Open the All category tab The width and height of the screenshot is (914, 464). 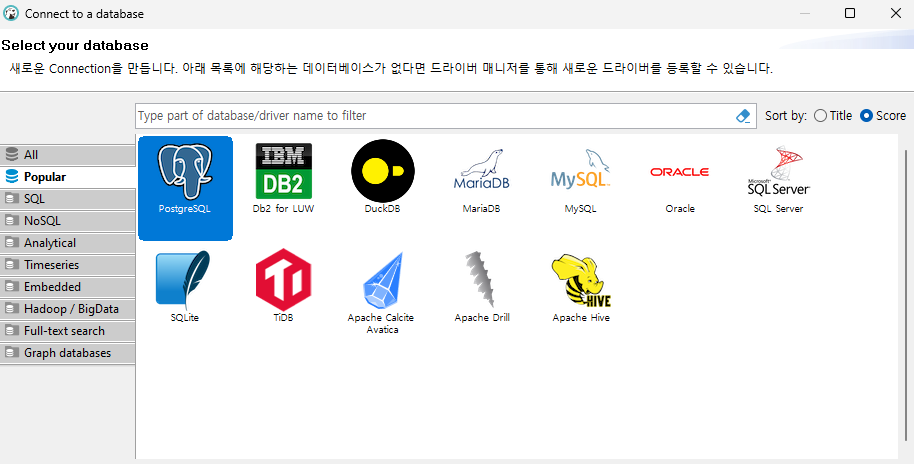click(x=68, y=155)
